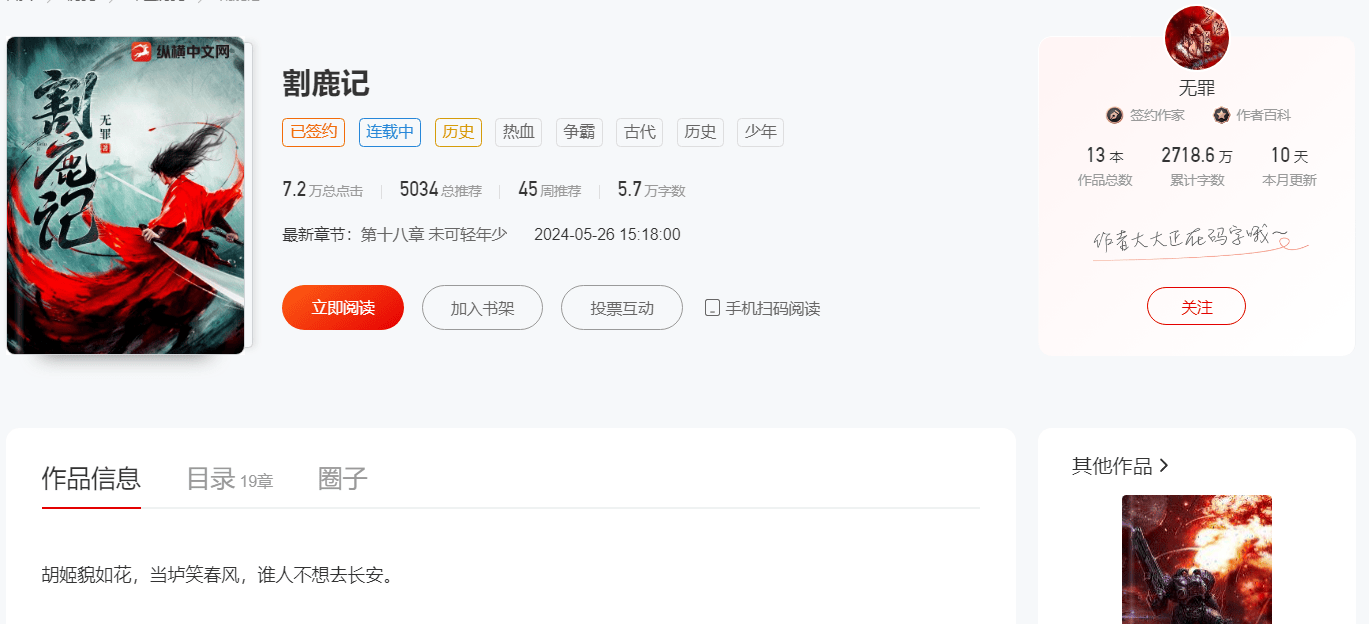Screen dimensions: 1369x624
Task: Click the synopsis line 胡姬貌如花
Action: tap(217, 575)
